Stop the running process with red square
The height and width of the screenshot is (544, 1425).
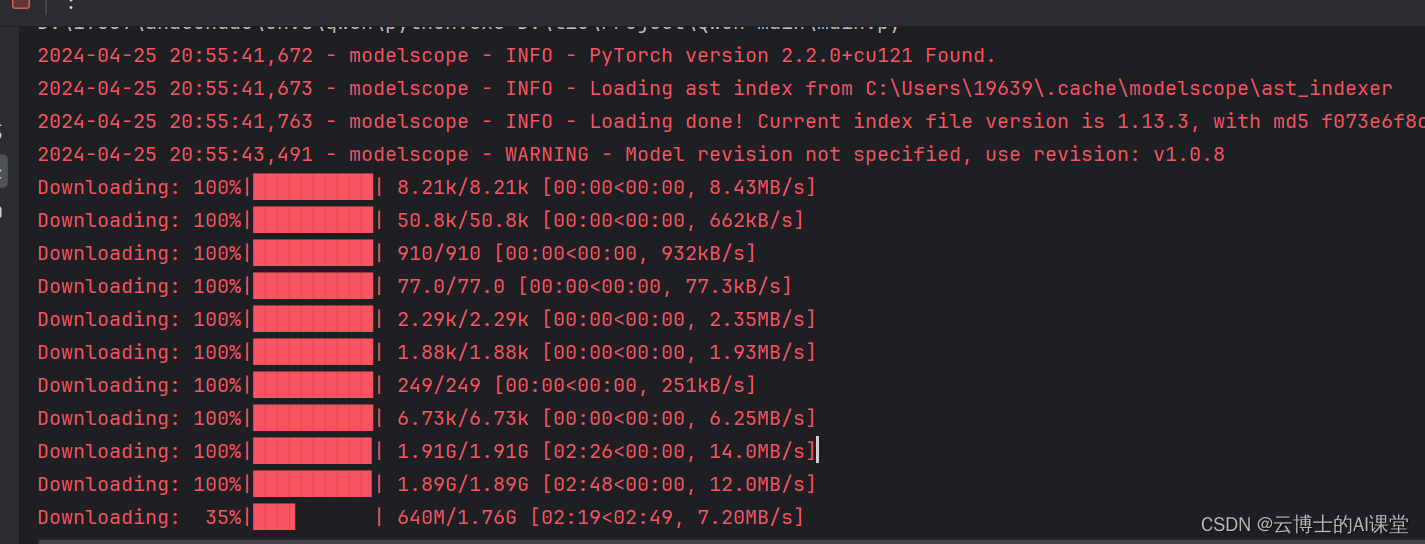coord(21,3)
